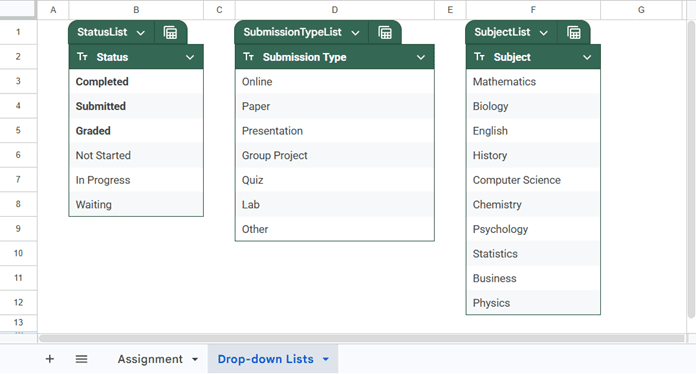The height and width of the screenshot is (374, 696).
Task: Select the Statistics subject cell
Action: coord(533,254)
